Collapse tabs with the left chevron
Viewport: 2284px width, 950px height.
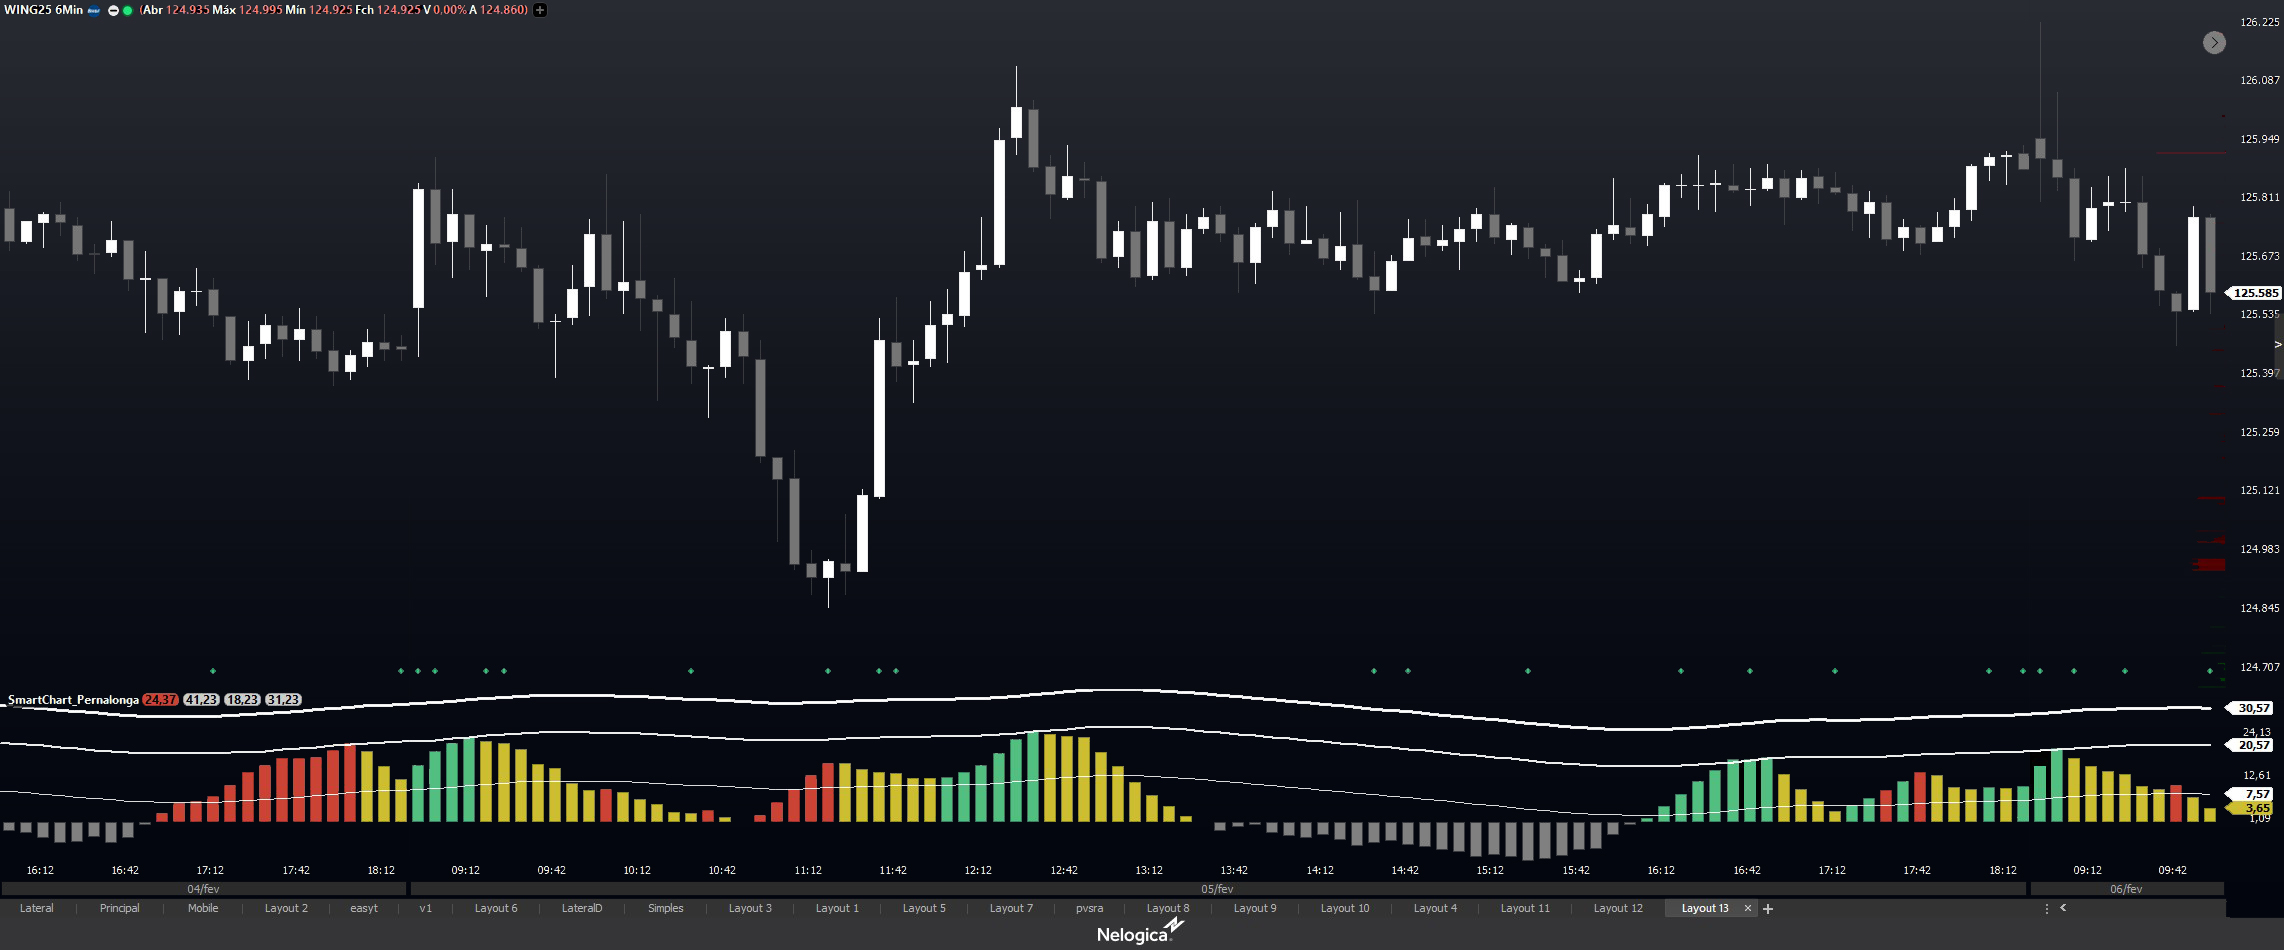[2062, 908]
